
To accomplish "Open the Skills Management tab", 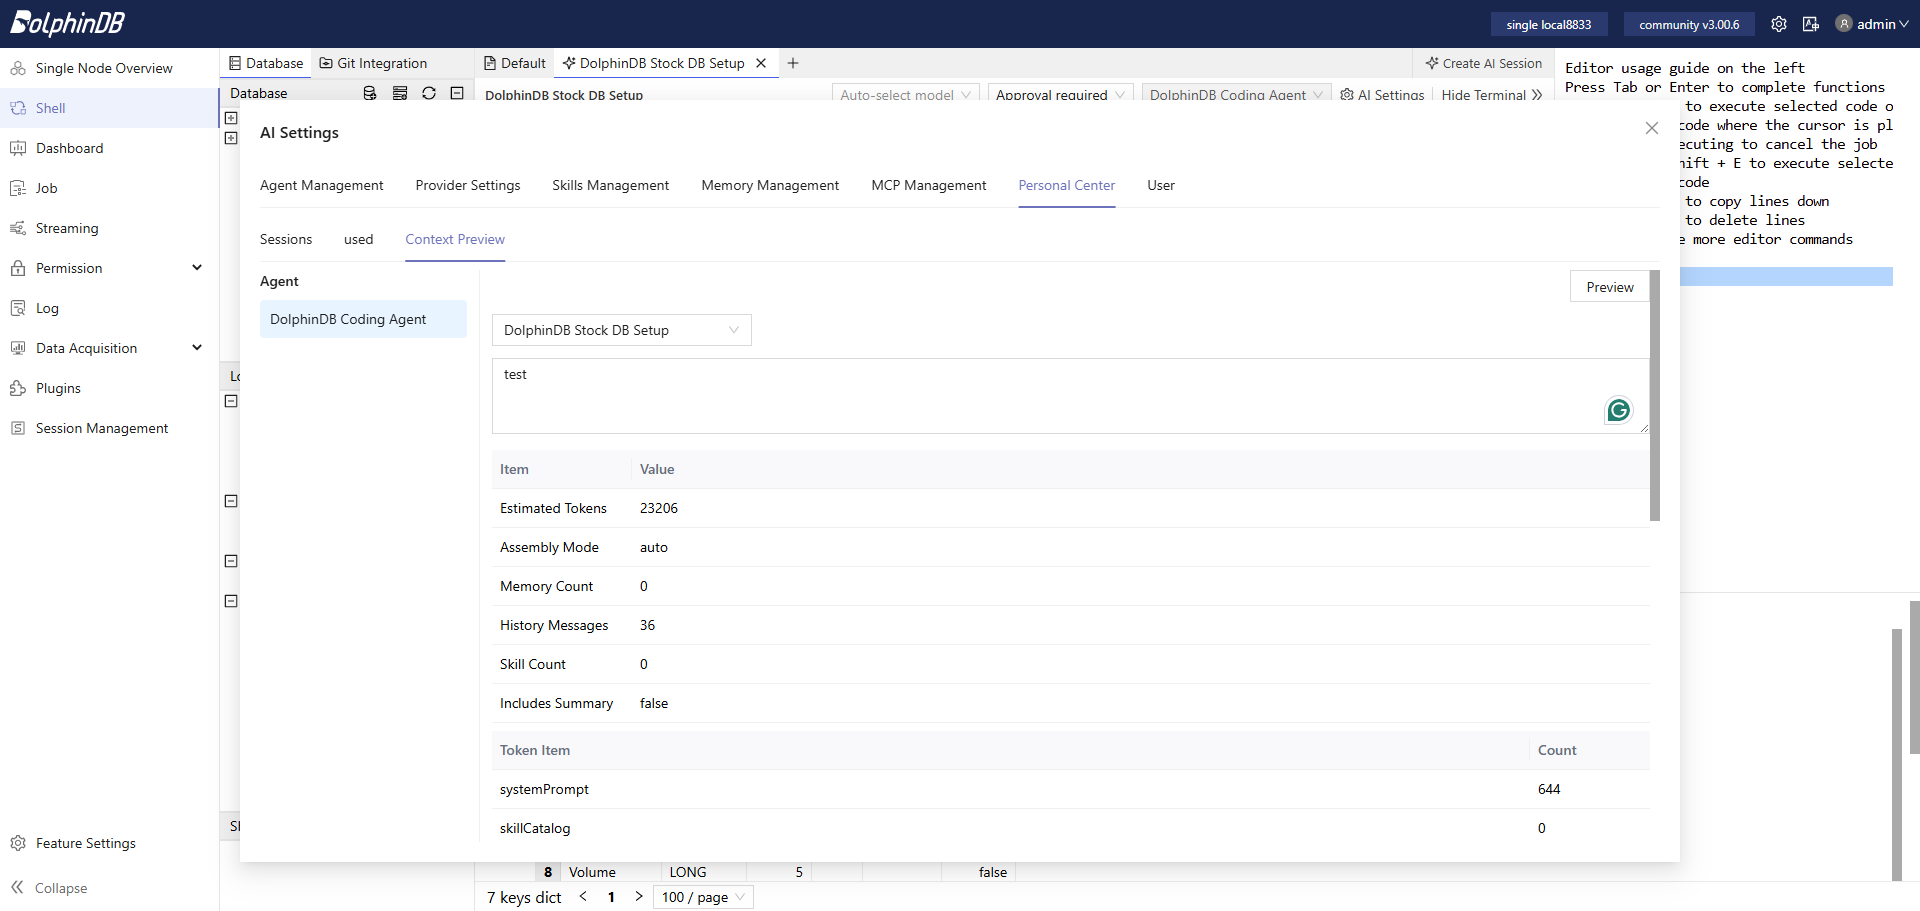I will click(x=611, y=185).
